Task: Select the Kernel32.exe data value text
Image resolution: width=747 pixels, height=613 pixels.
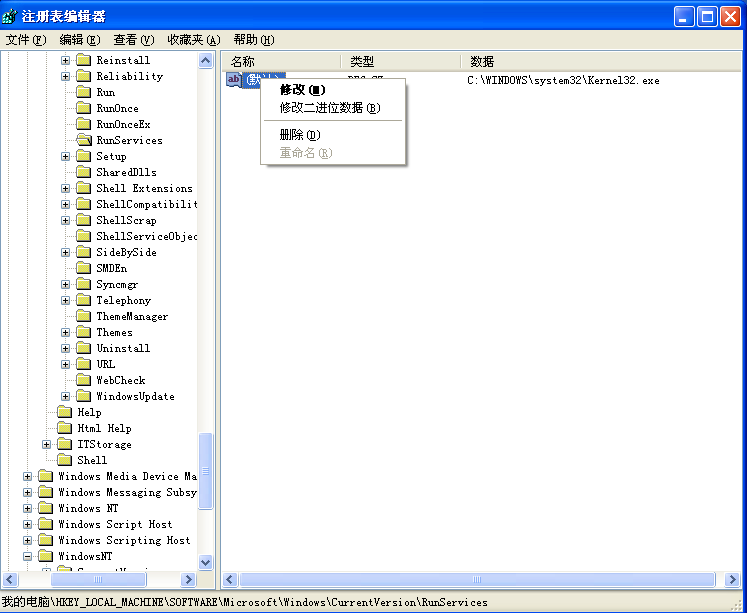Action: point(563,80)
